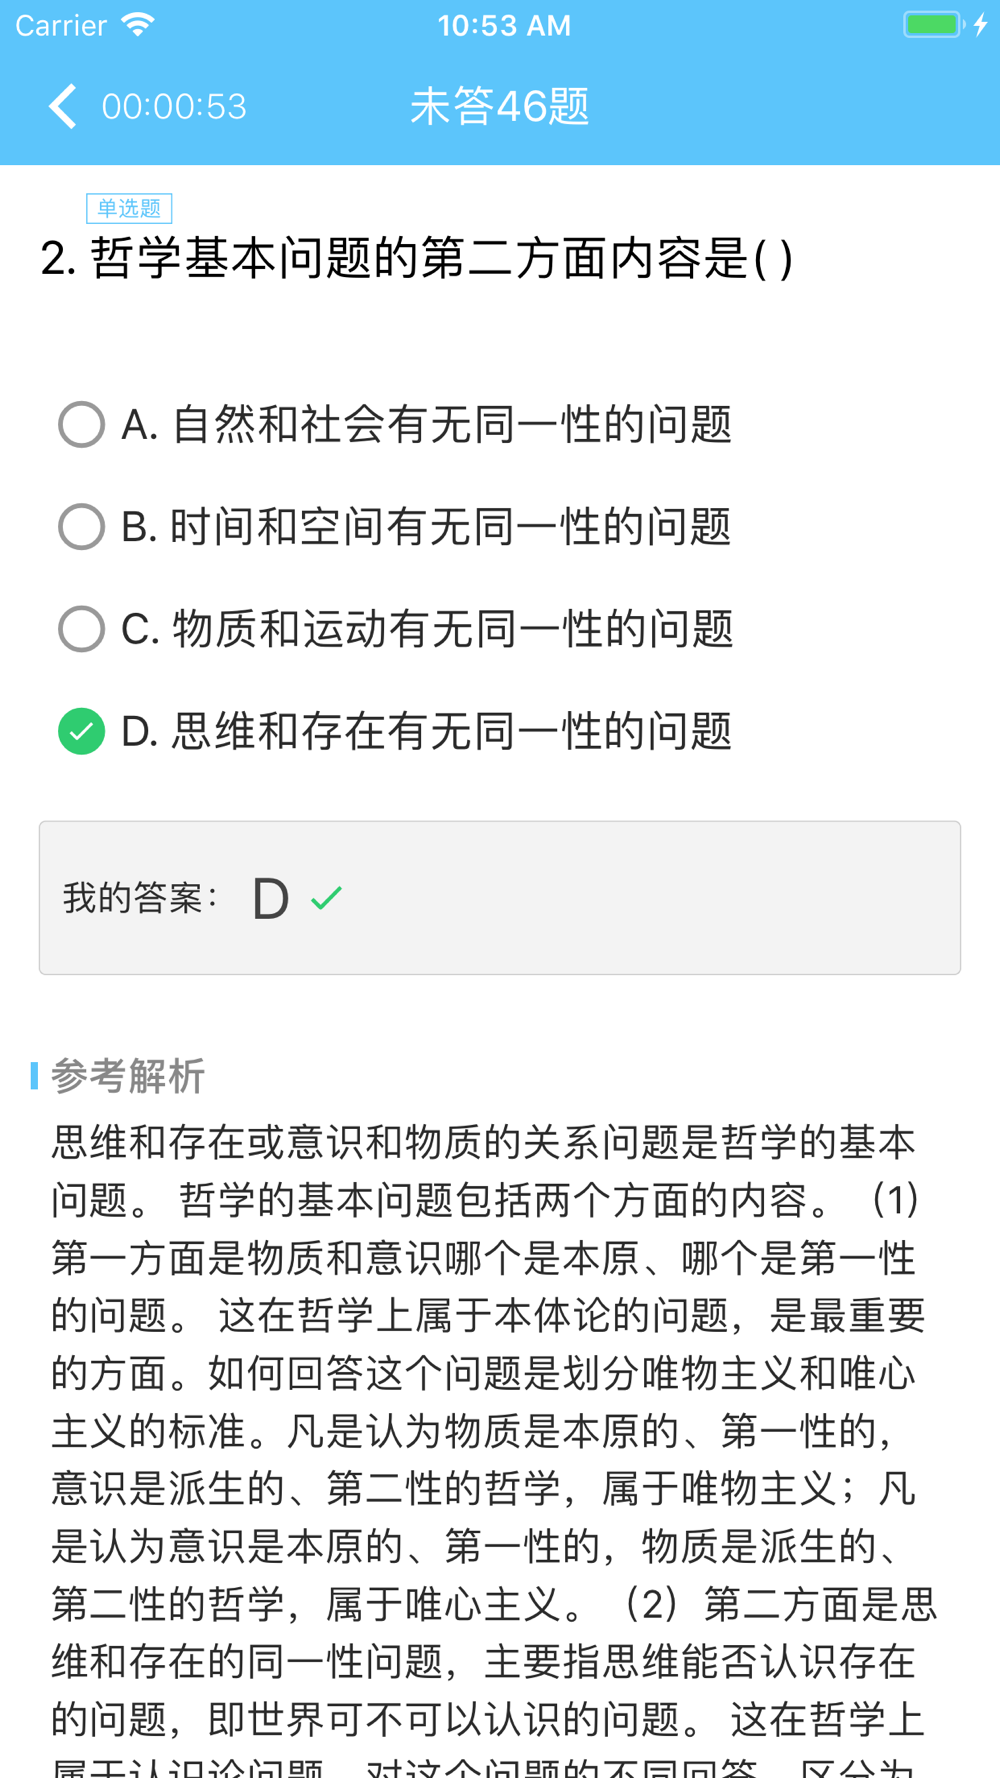Click option text 思维和存在有无同一性的问题
The image size is (1000, 1778).
click(452, 731)
